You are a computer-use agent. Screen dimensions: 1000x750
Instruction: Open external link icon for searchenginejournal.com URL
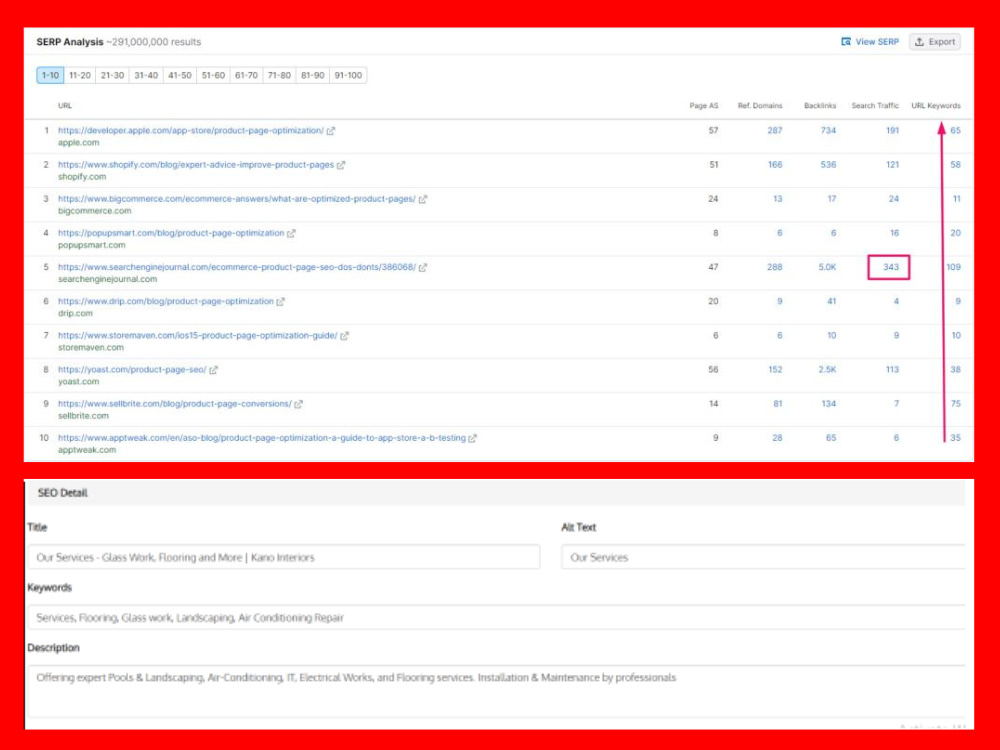coord(422,267)
